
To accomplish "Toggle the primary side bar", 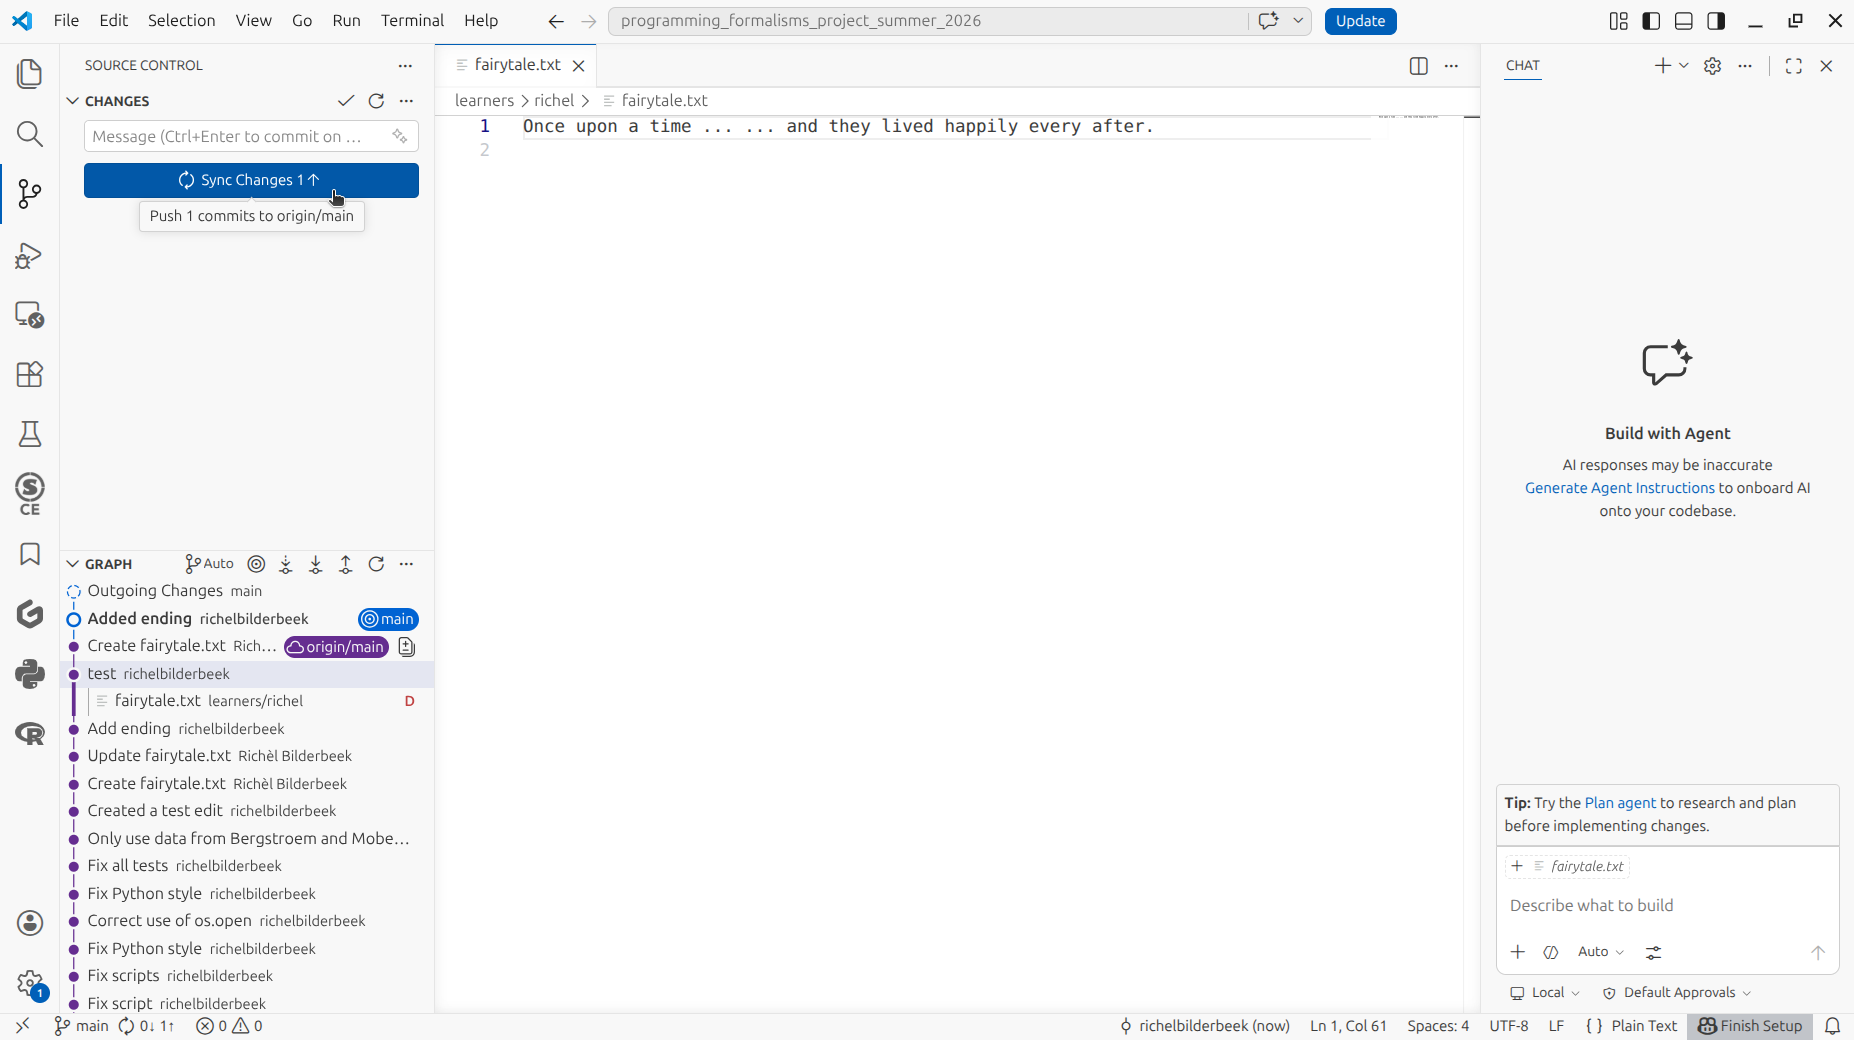I will [x=1651, y=21].
